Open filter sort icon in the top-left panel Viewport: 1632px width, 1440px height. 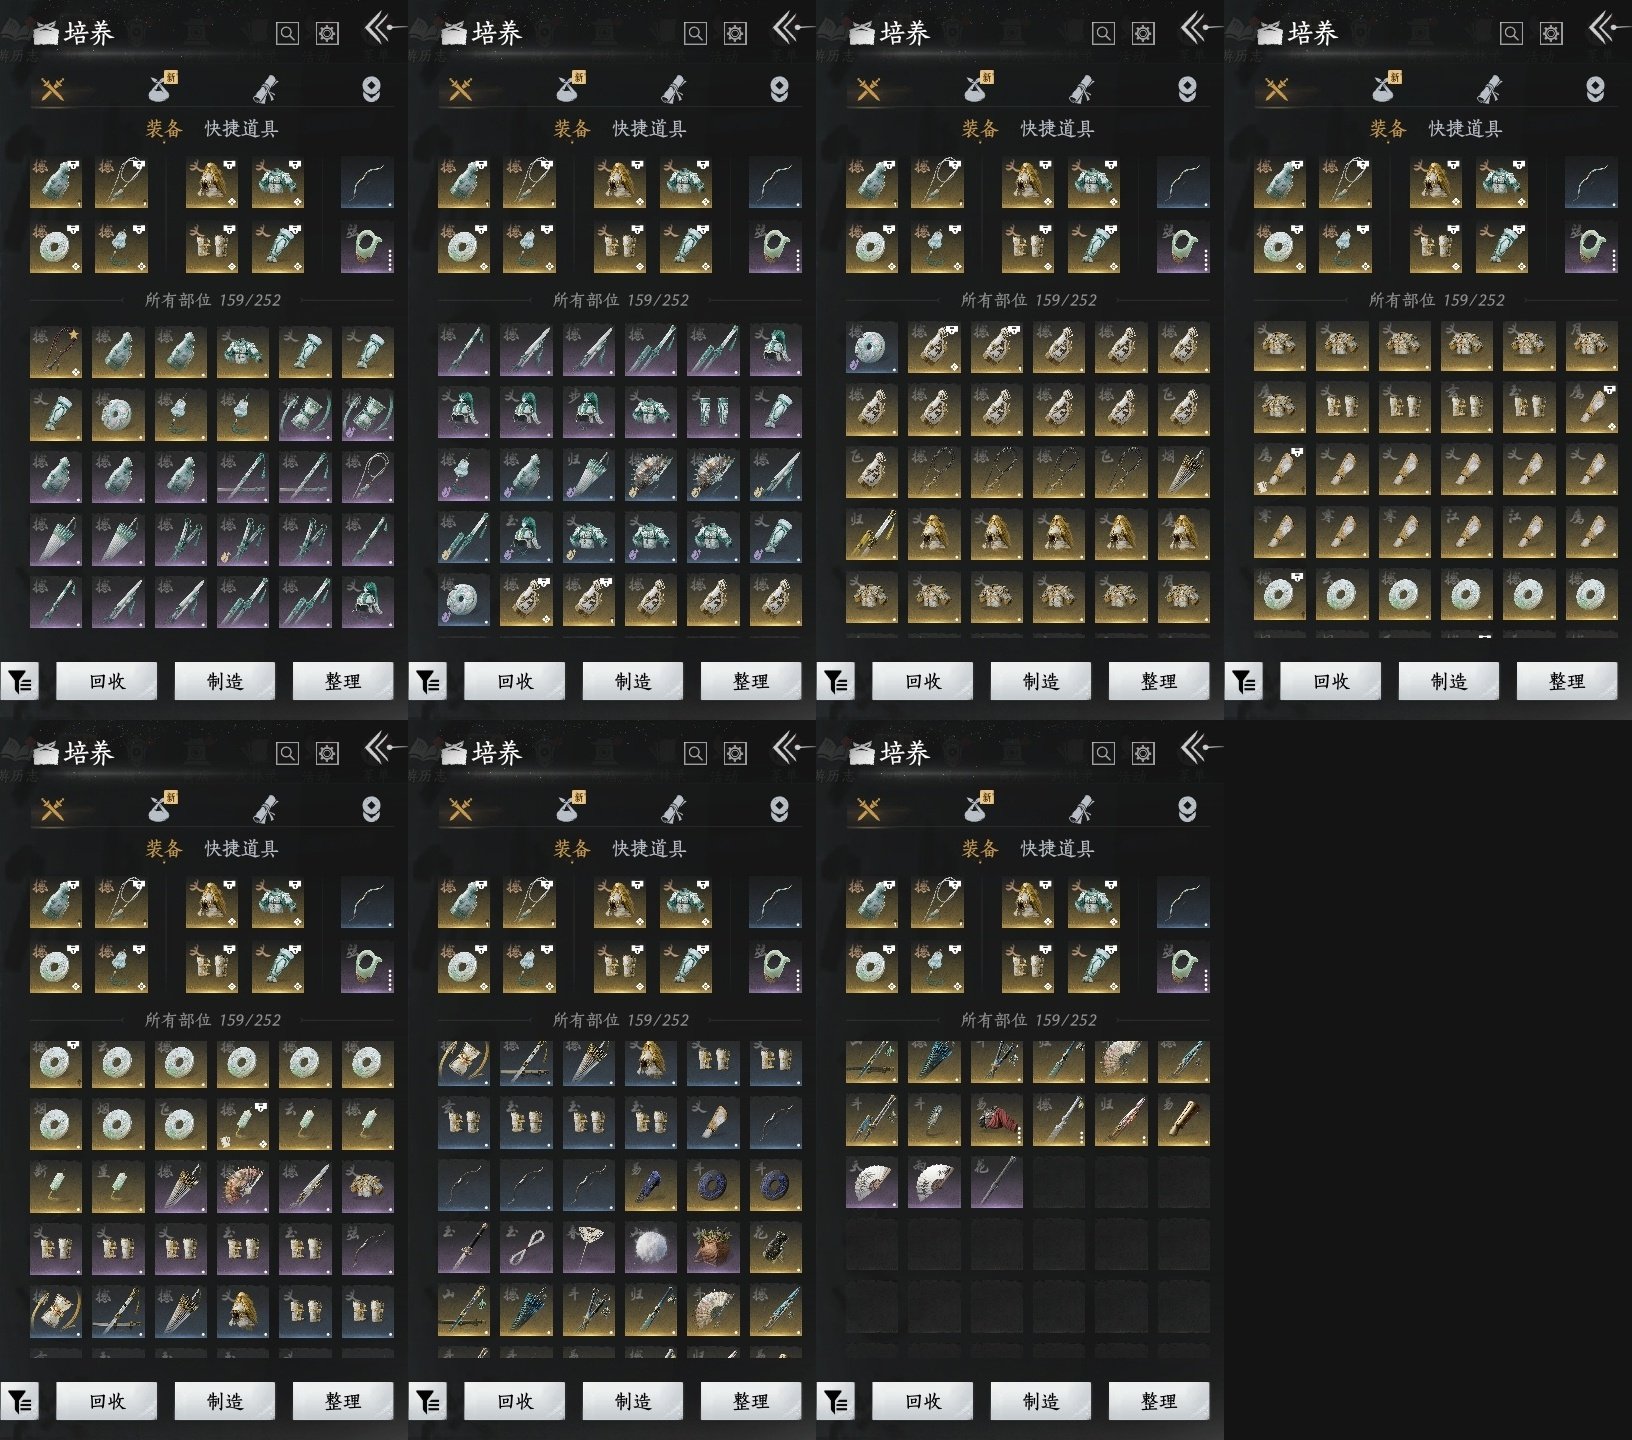click(20, 682)
